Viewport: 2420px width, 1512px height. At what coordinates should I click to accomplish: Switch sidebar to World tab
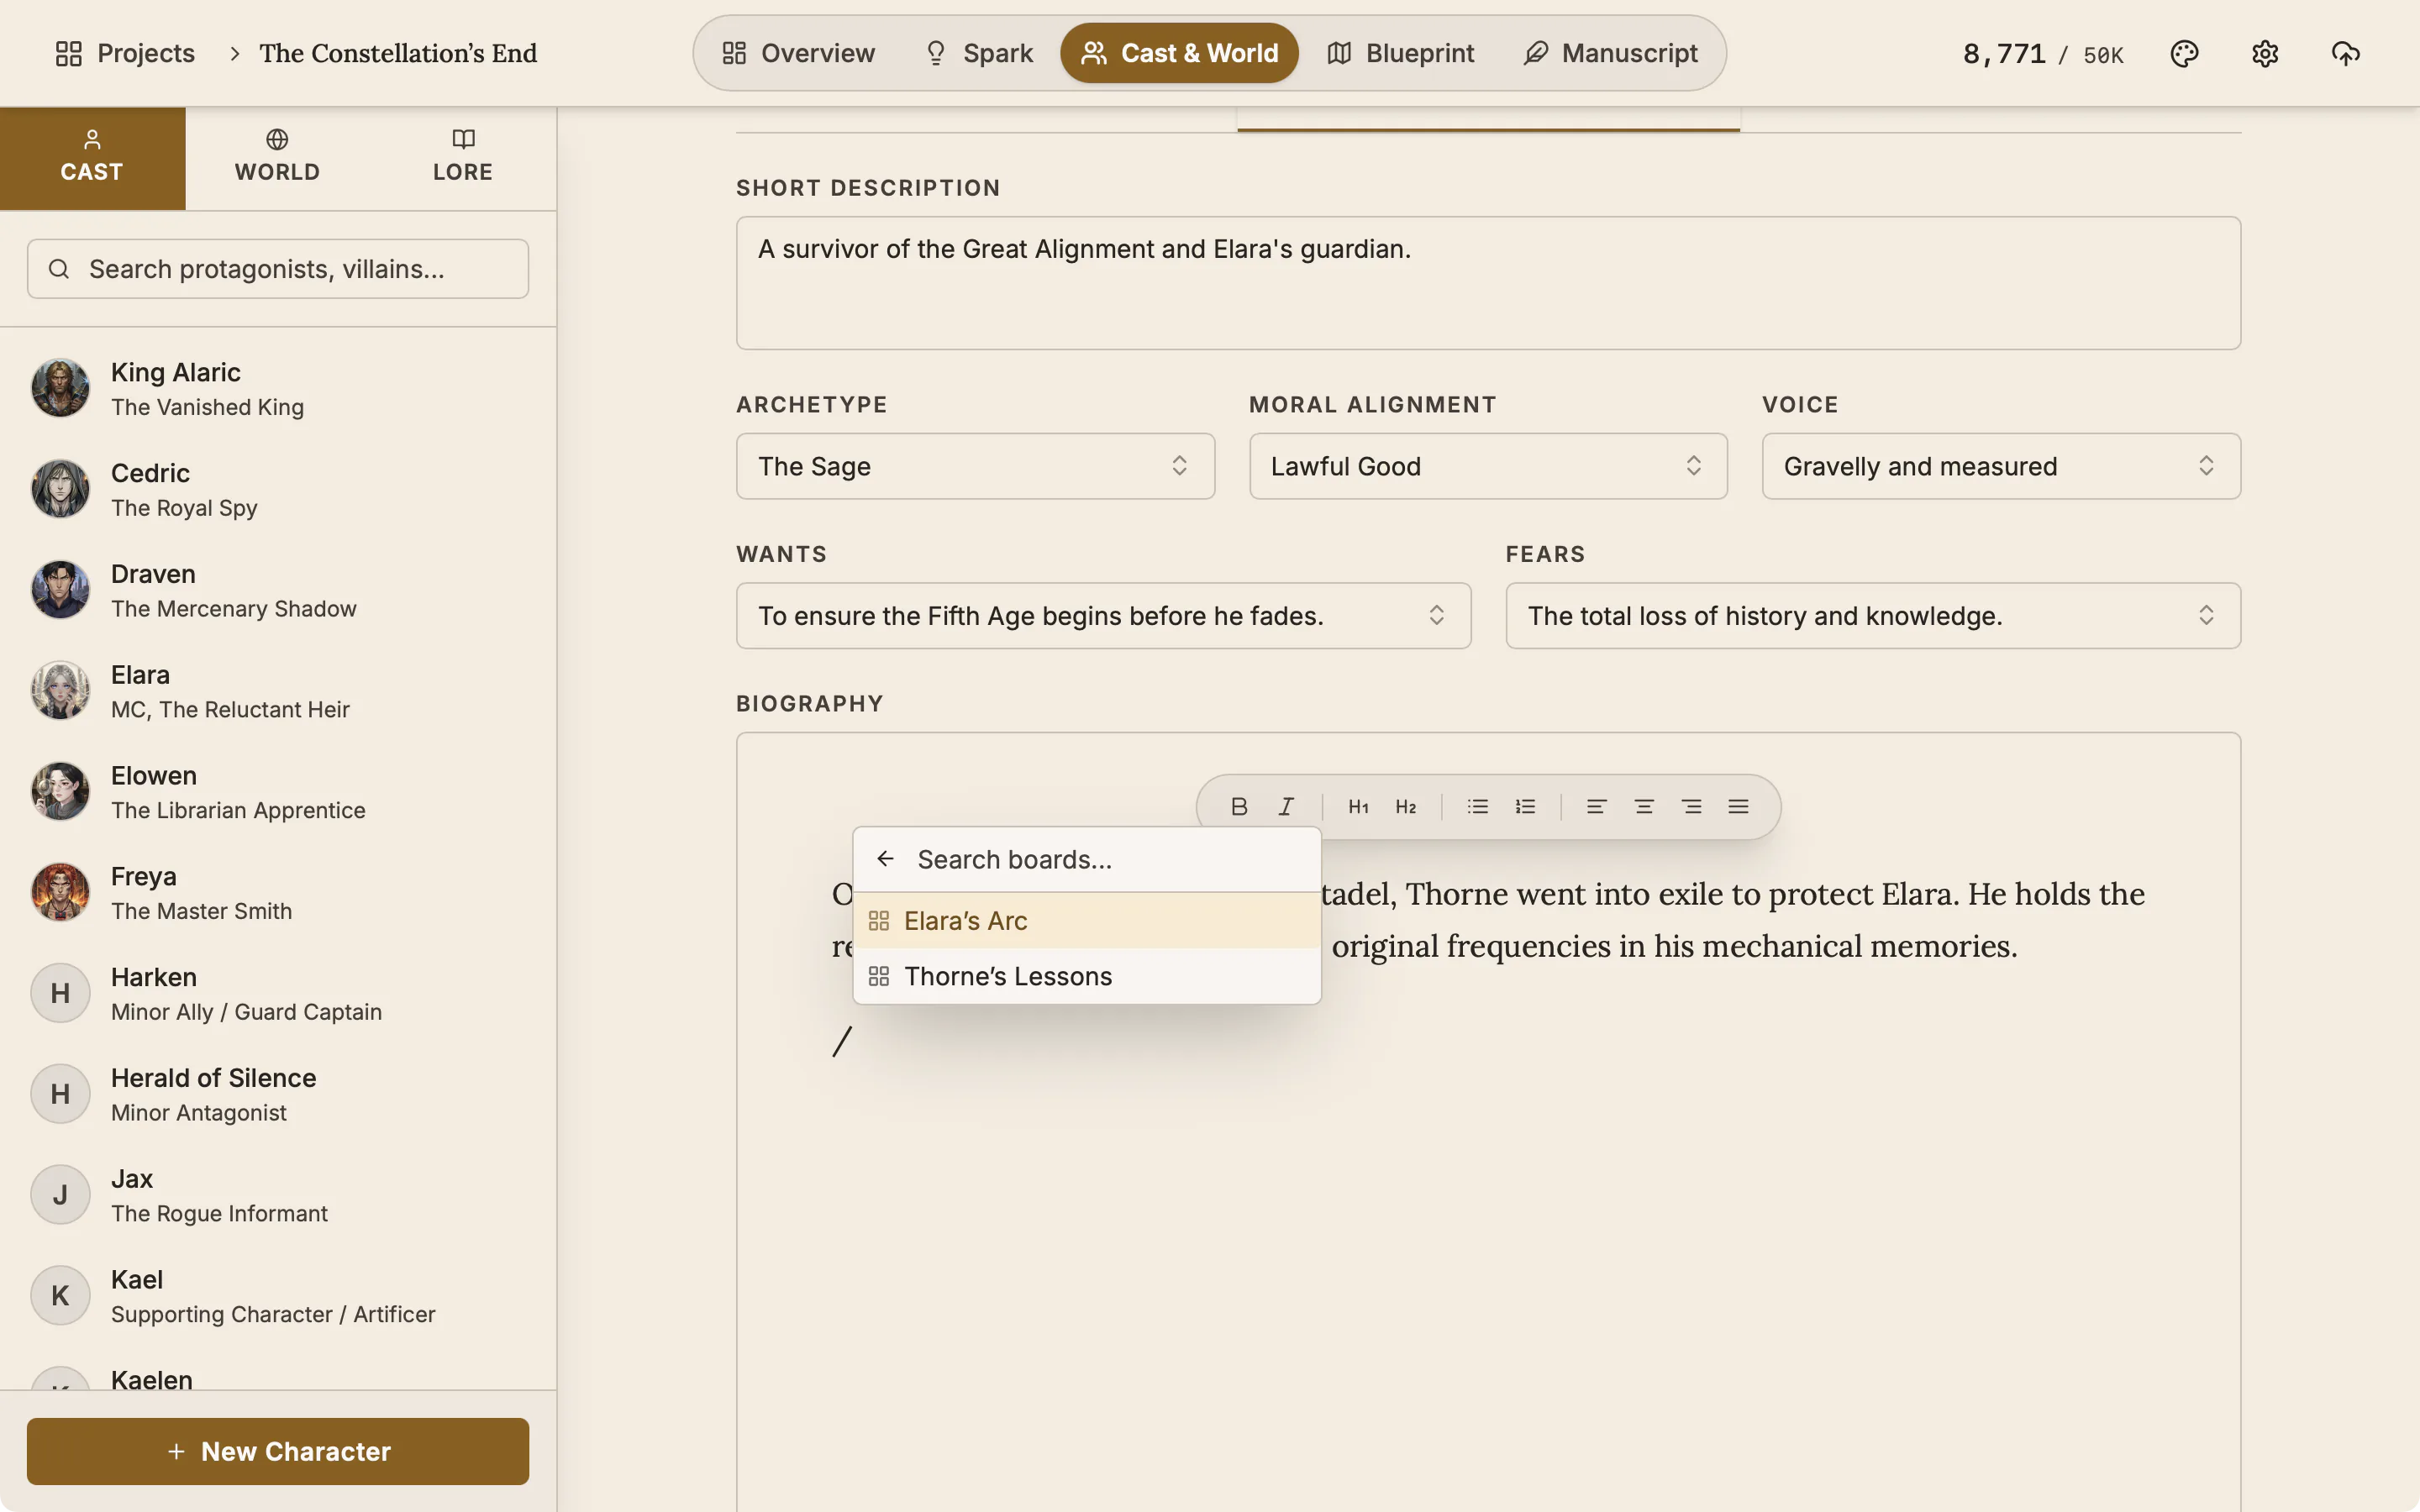pyautogui.click(x=278, y=158)
